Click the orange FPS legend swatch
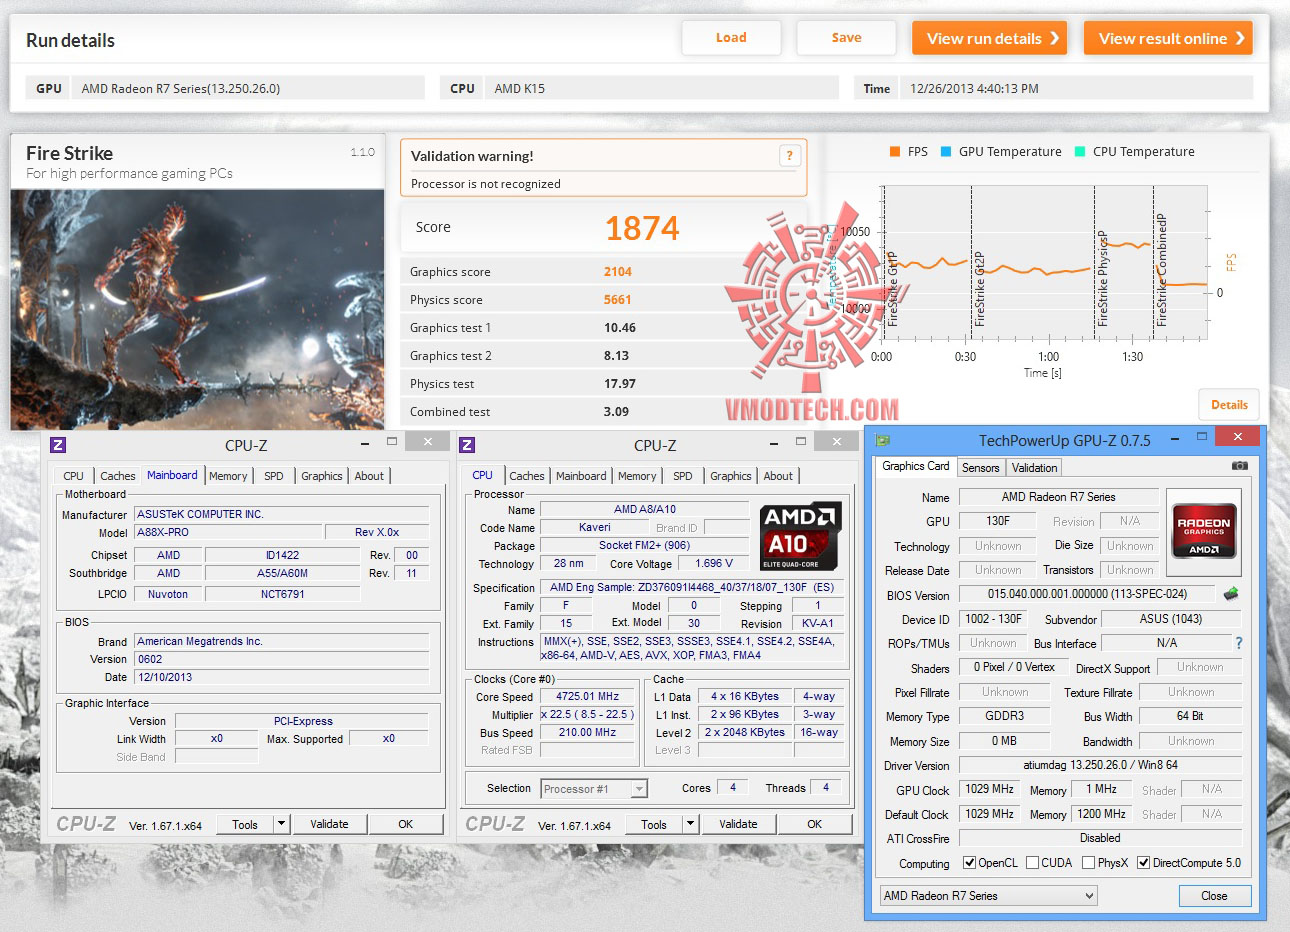The height and width of the screenshot is (932, 1290). [895, 152]
